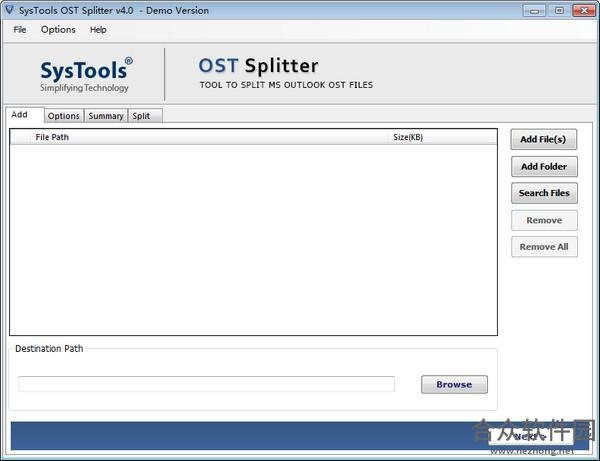Click the Add Folder button
Viewport: 600px width, 461px height.
(x=544, y=166)
